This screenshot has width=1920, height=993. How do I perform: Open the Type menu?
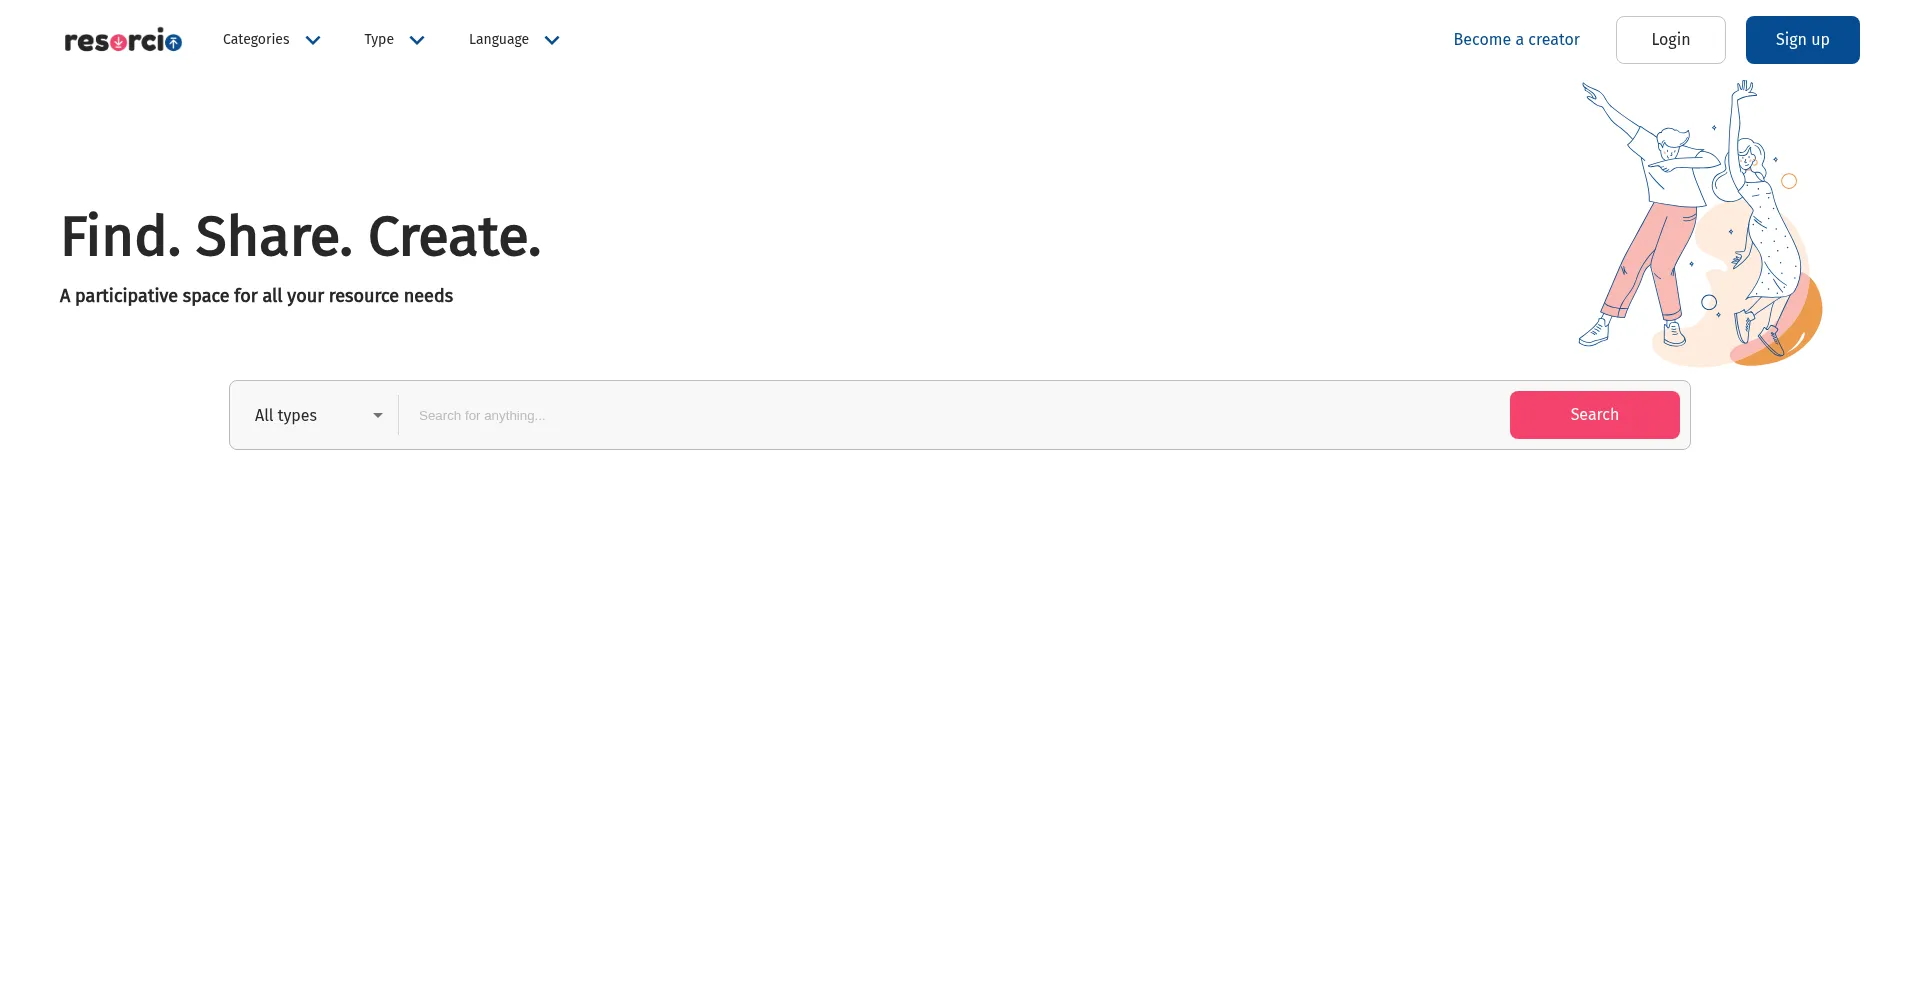[379, 40]
